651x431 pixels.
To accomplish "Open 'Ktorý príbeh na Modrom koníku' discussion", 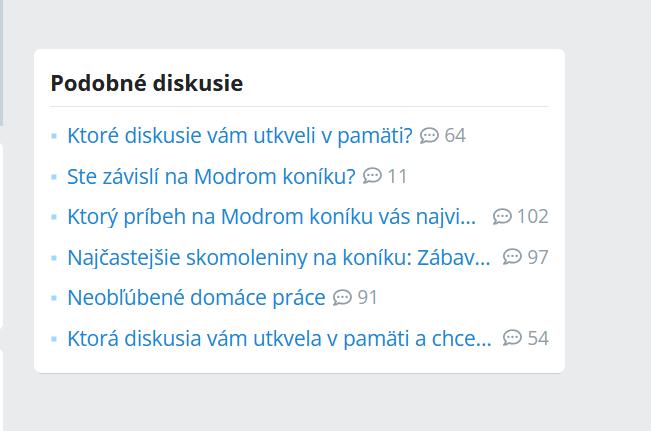I will [271, 217].
